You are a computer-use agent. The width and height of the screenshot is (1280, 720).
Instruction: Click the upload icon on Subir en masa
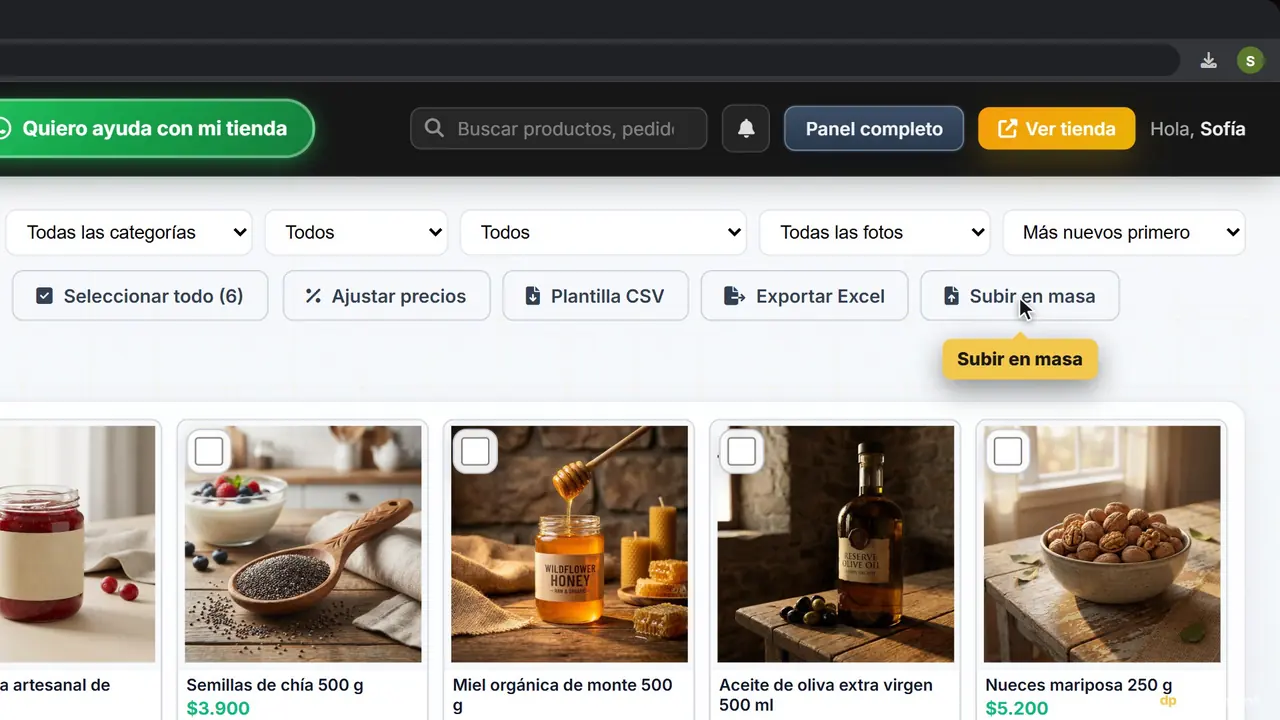click(x=951, y=296)
